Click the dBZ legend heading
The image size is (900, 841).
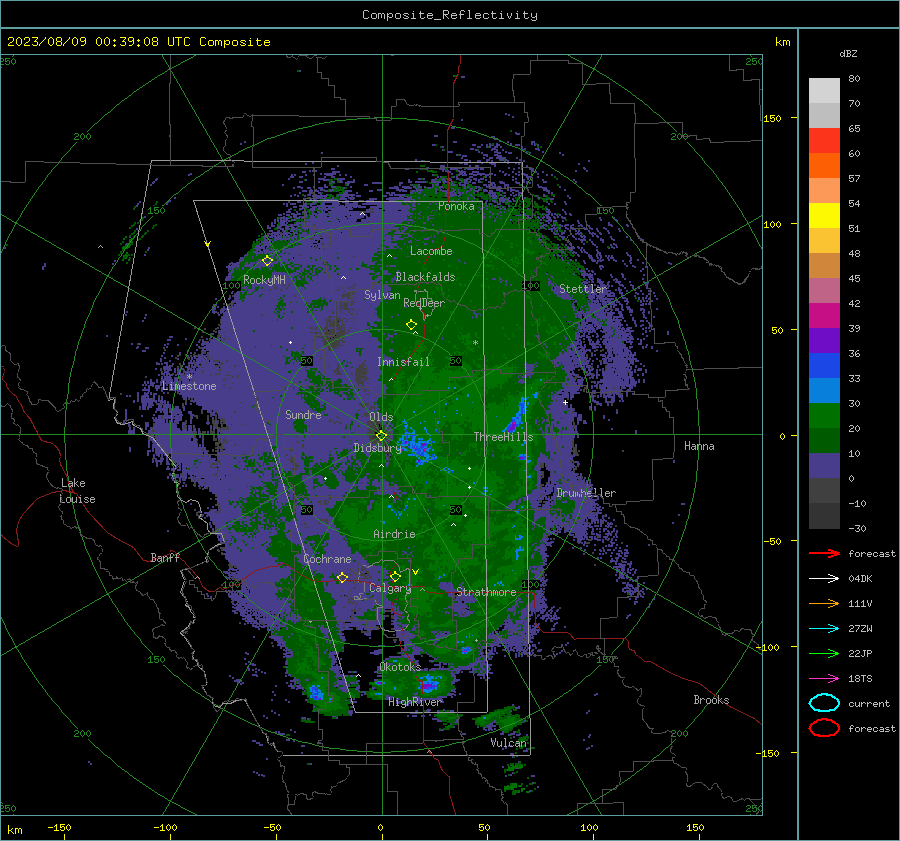[848, 53]
